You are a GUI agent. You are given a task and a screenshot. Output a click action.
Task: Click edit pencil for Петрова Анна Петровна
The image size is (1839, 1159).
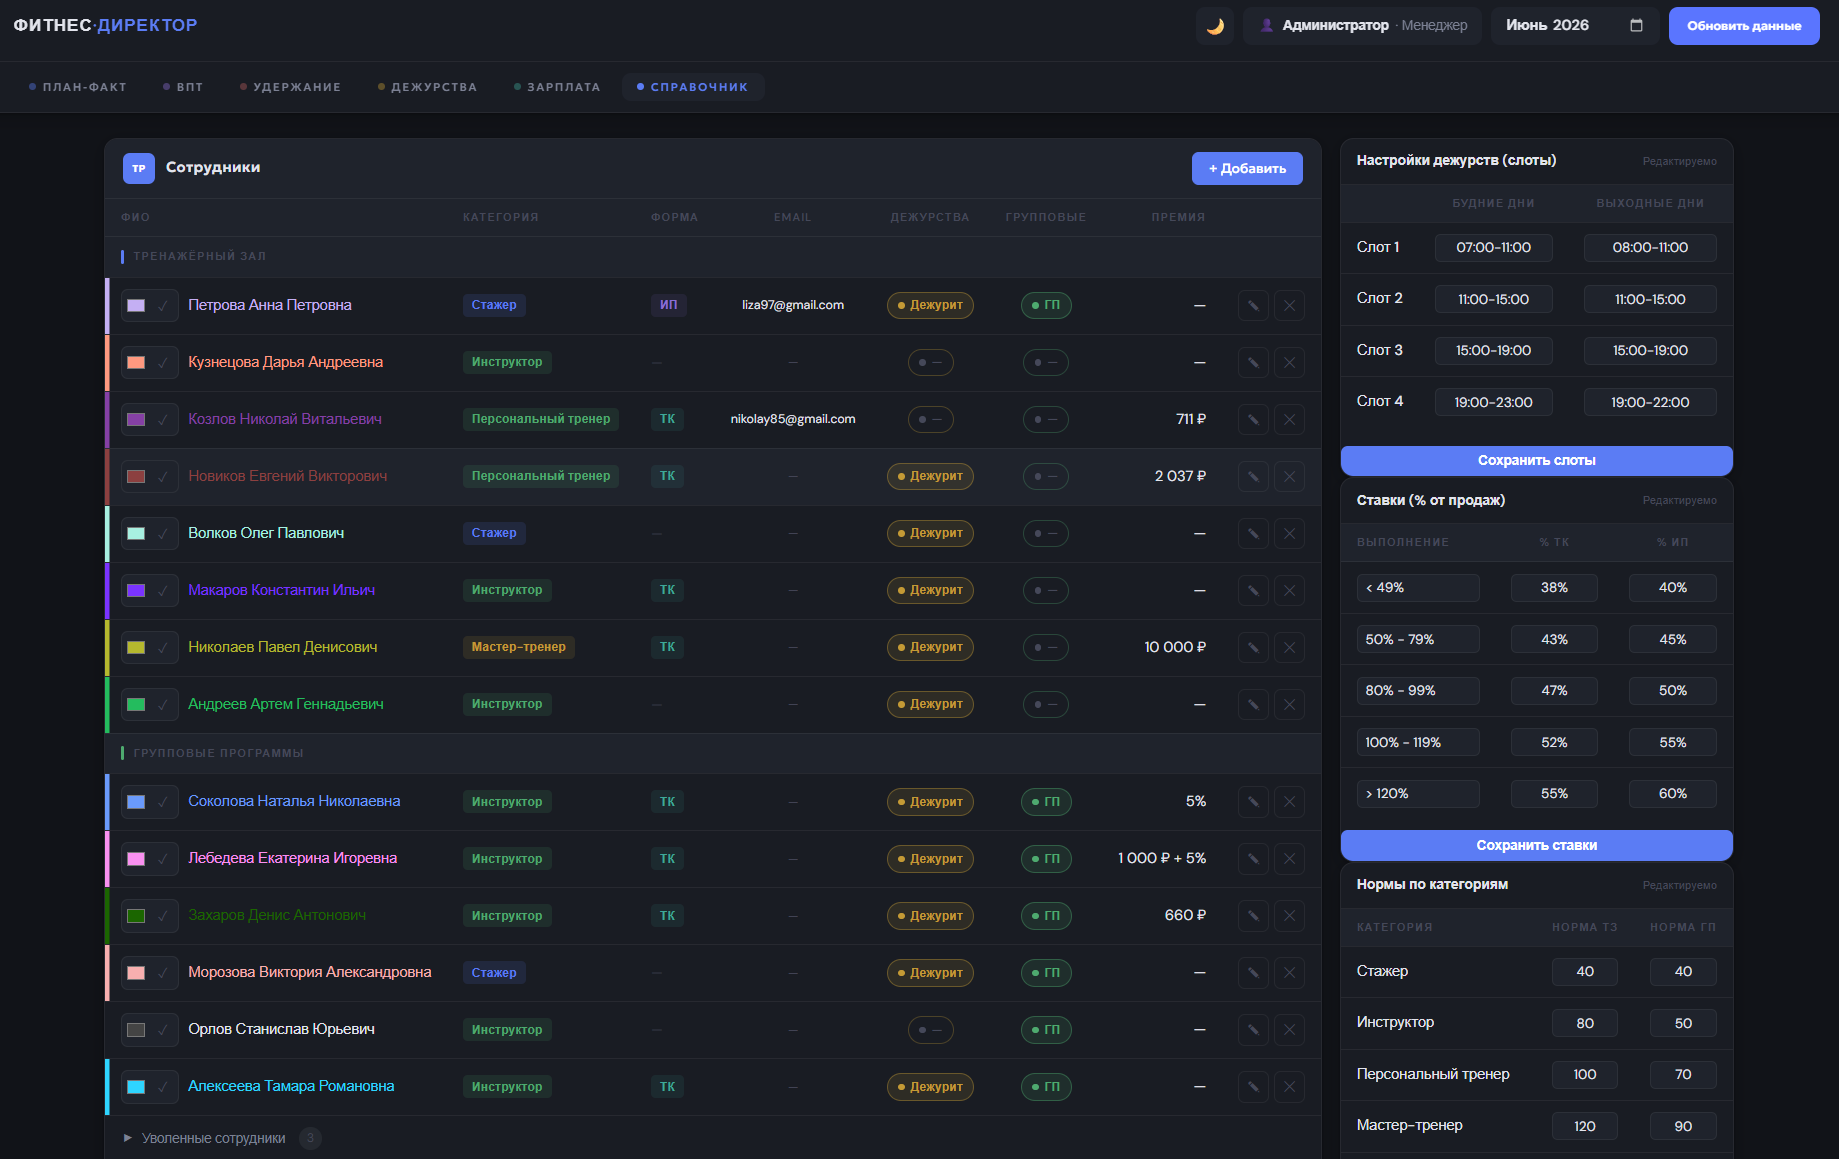(1253, 306)
